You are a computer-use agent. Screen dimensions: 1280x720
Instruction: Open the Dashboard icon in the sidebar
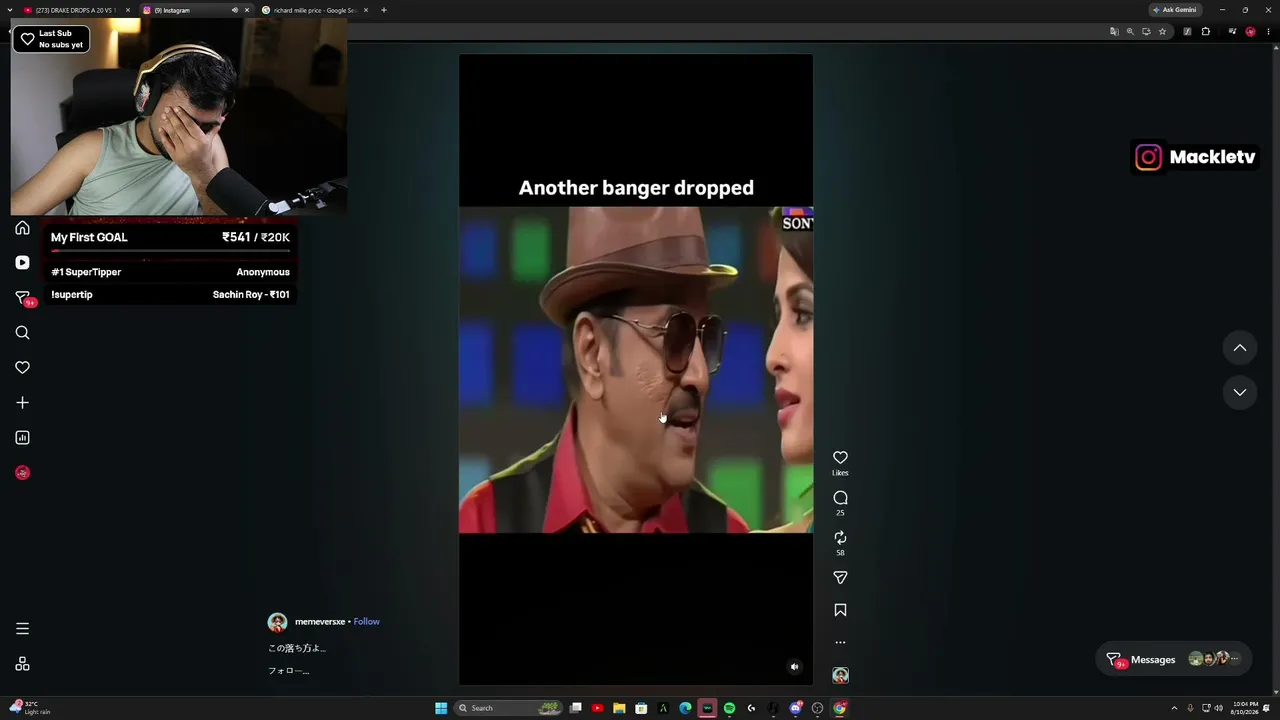(22, 438)
